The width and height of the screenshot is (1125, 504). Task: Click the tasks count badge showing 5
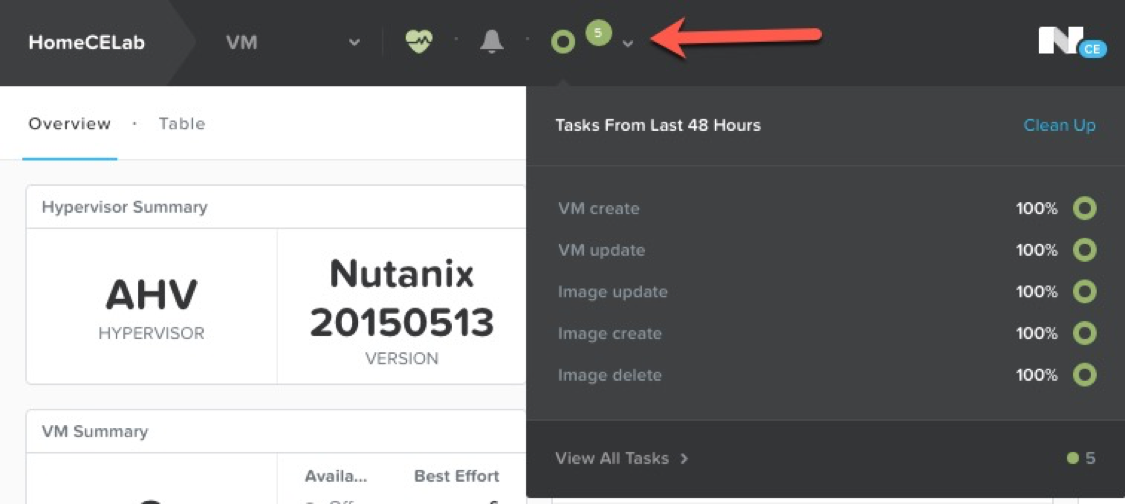point(598,32)
